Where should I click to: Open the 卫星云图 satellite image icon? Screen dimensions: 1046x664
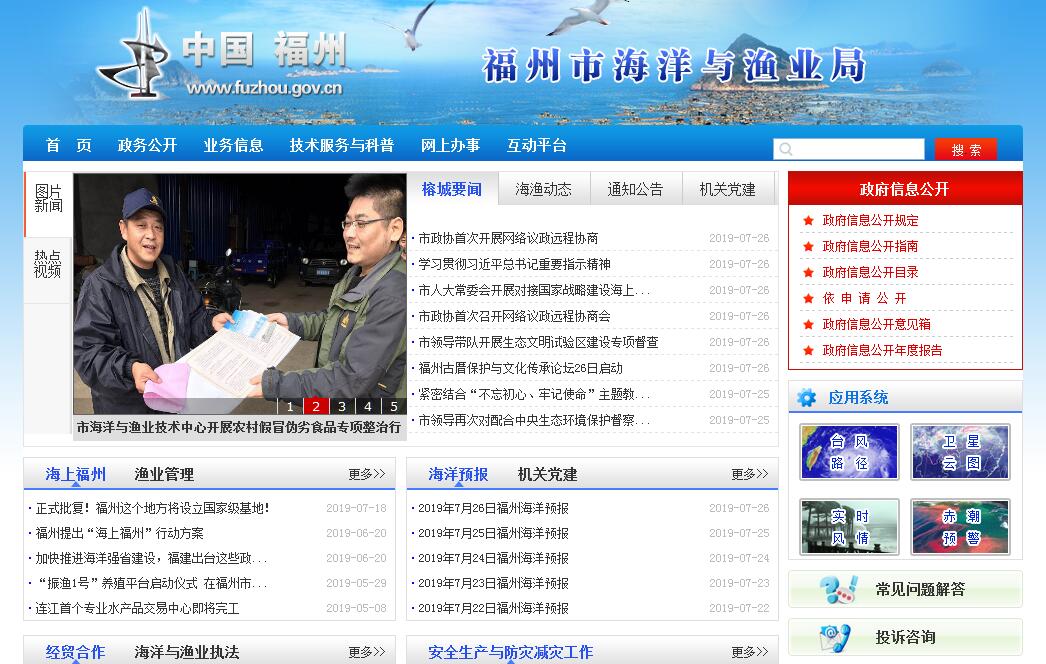click(960, 452)
